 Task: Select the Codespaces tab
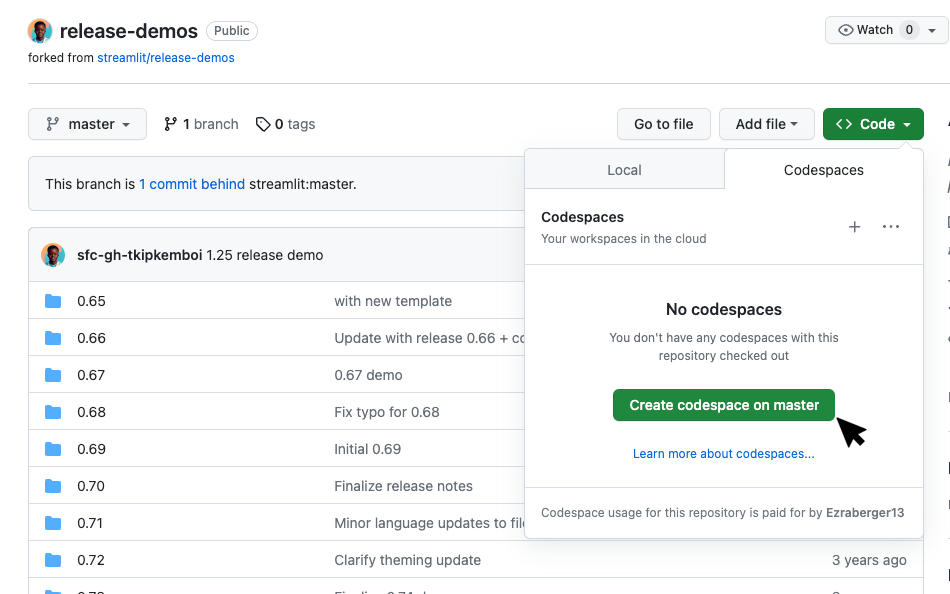tap(823, 170)
